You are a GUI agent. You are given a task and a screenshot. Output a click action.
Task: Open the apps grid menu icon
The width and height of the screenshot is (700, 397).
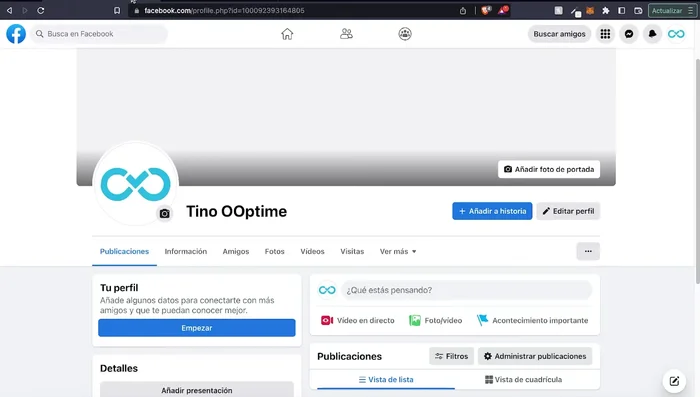point(605,34)
